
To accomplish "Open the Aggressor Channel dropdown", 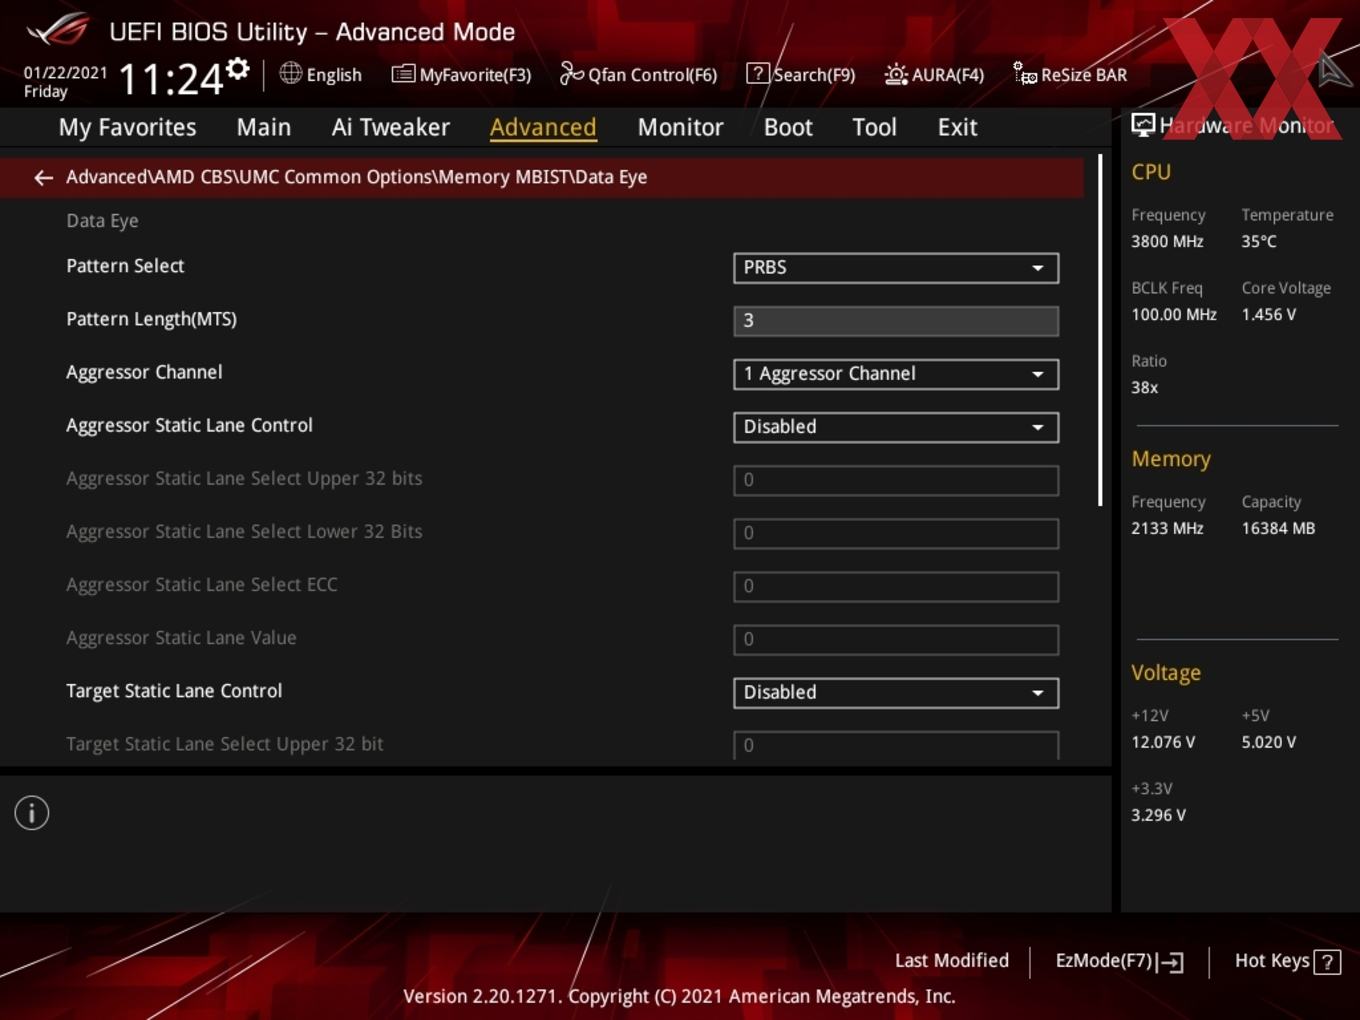I will coord(896,374).
